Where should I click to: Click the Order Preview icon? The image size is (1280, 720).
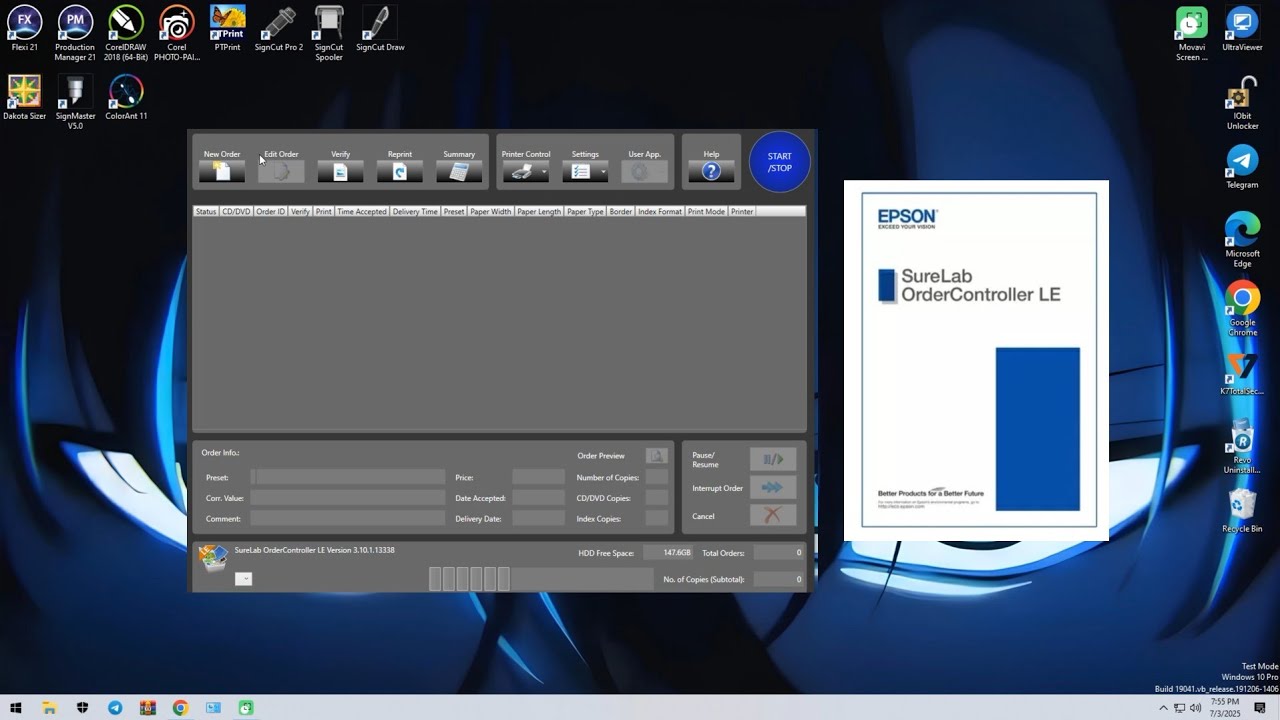pyautogui.click(x=656, y=456)
